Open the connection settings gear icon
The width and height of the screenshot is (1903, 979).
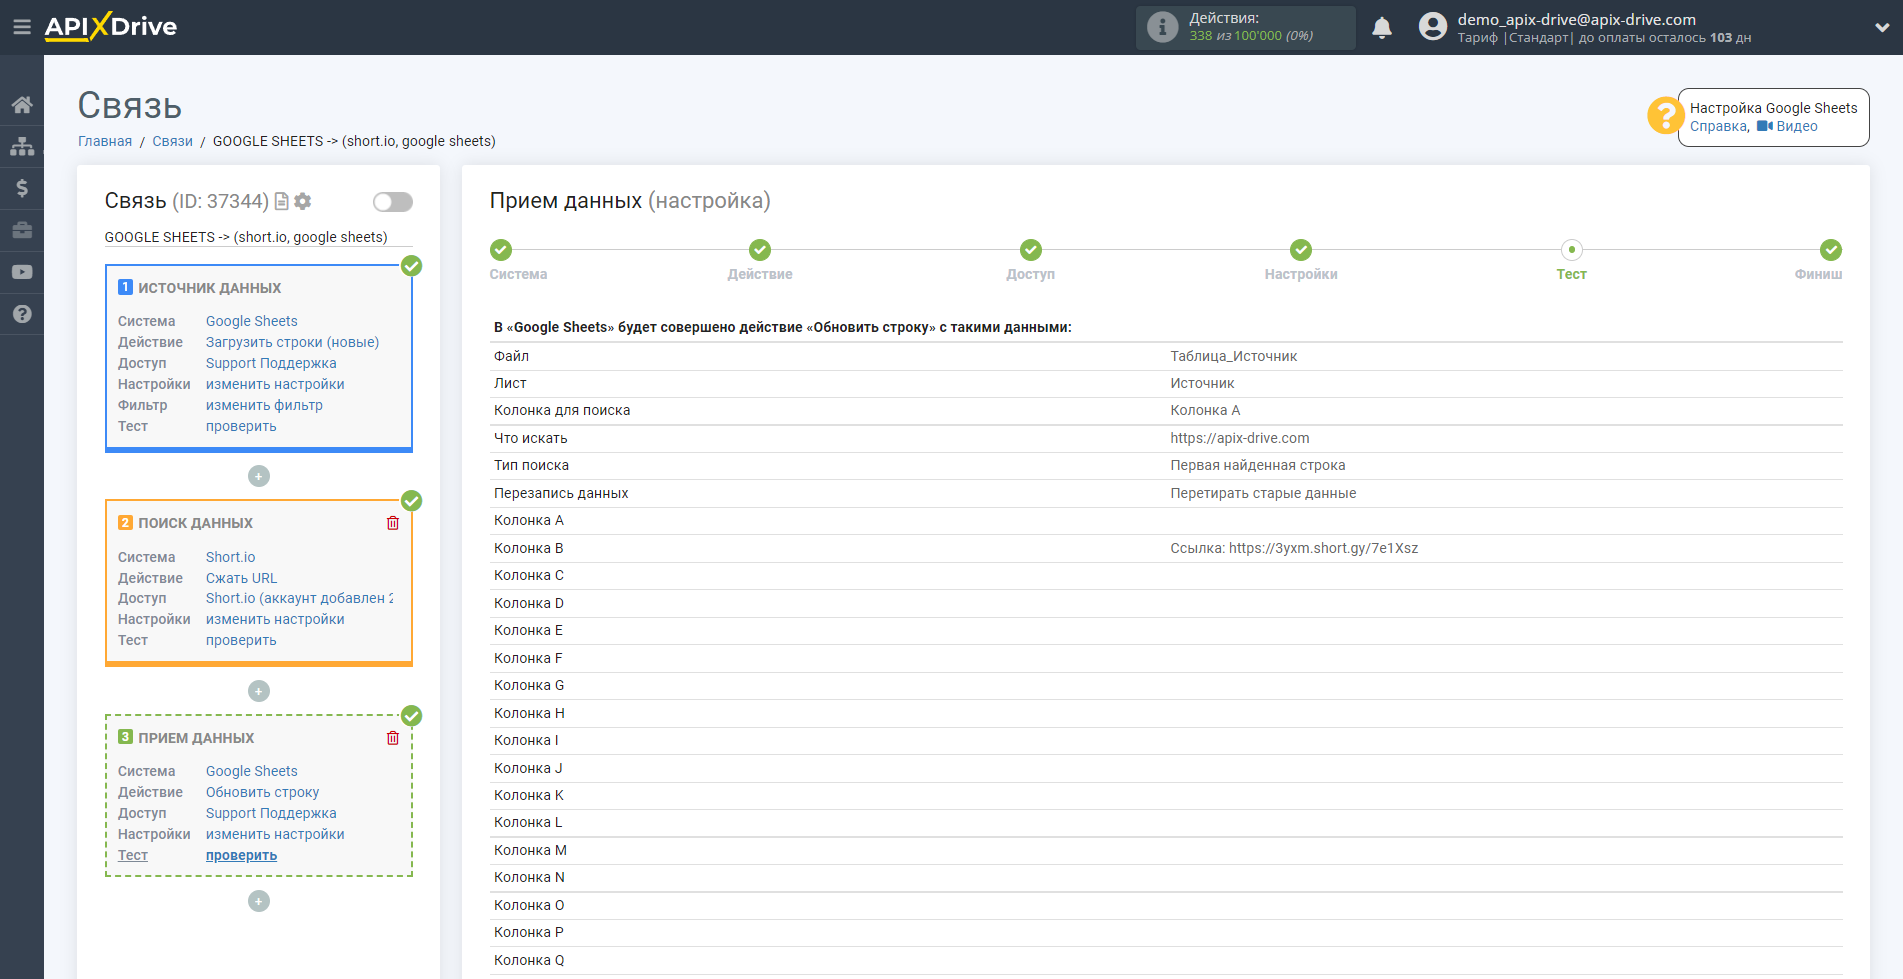click(303, 201)
